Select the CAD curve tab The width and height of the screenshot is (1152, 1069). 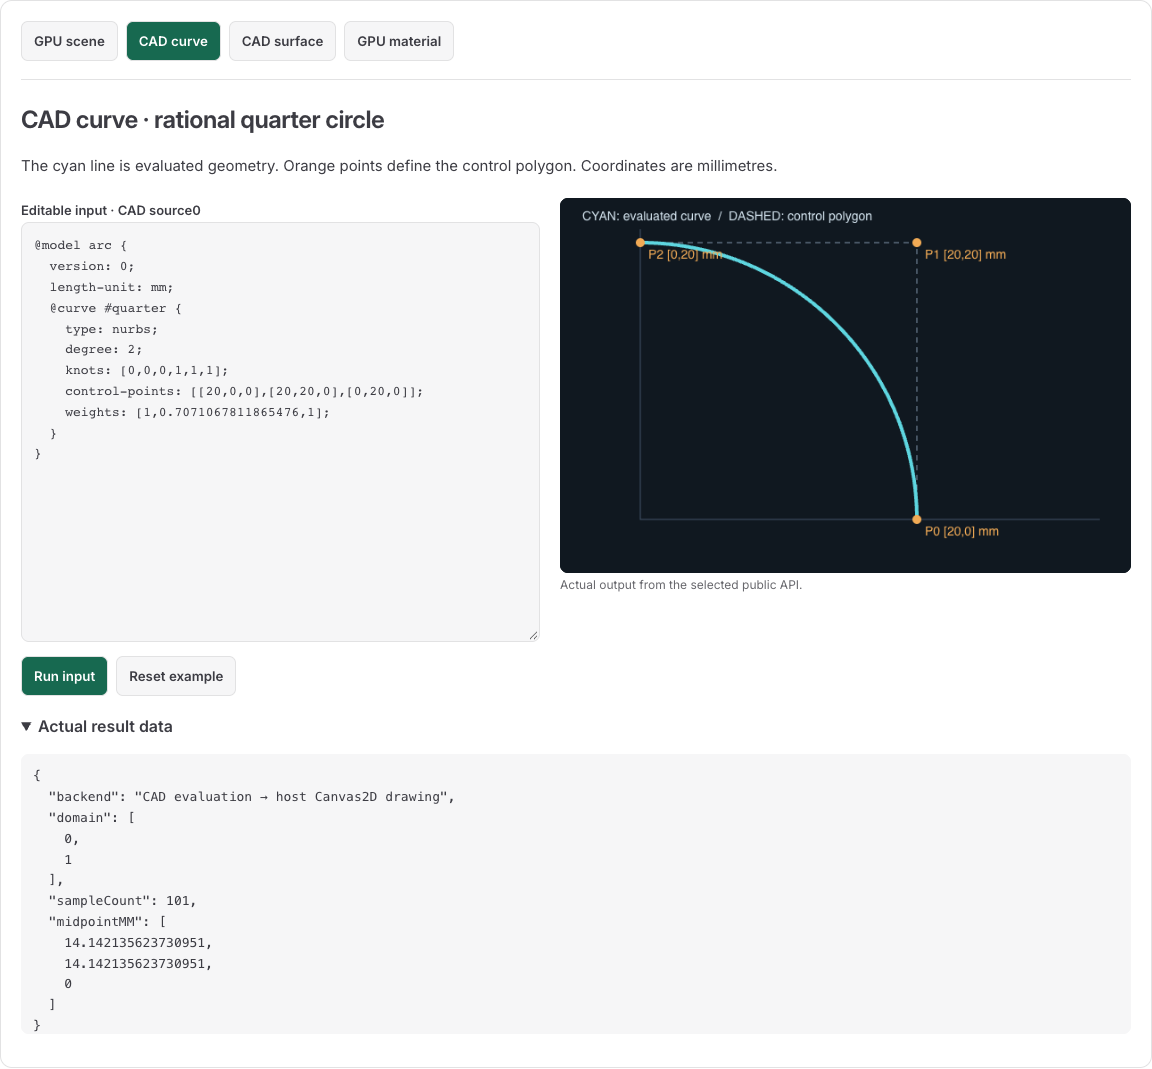173,41
